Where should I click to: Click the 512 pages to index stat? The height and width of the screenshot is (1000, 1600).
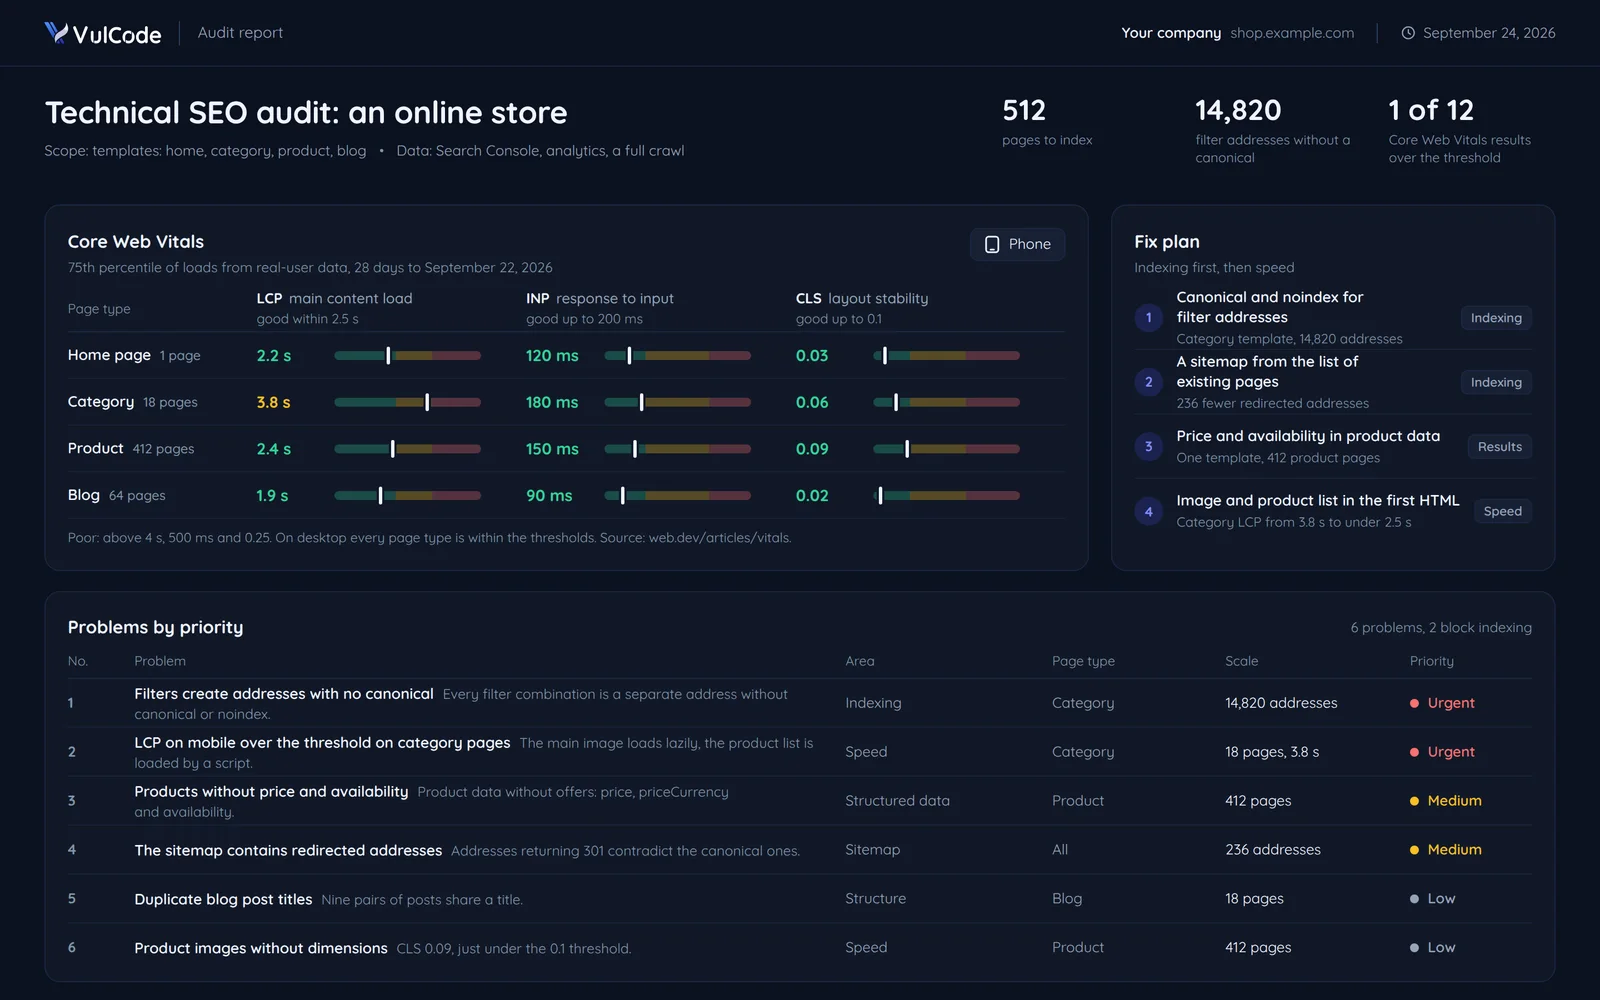pyautogui.click(x=1047, y=122)
